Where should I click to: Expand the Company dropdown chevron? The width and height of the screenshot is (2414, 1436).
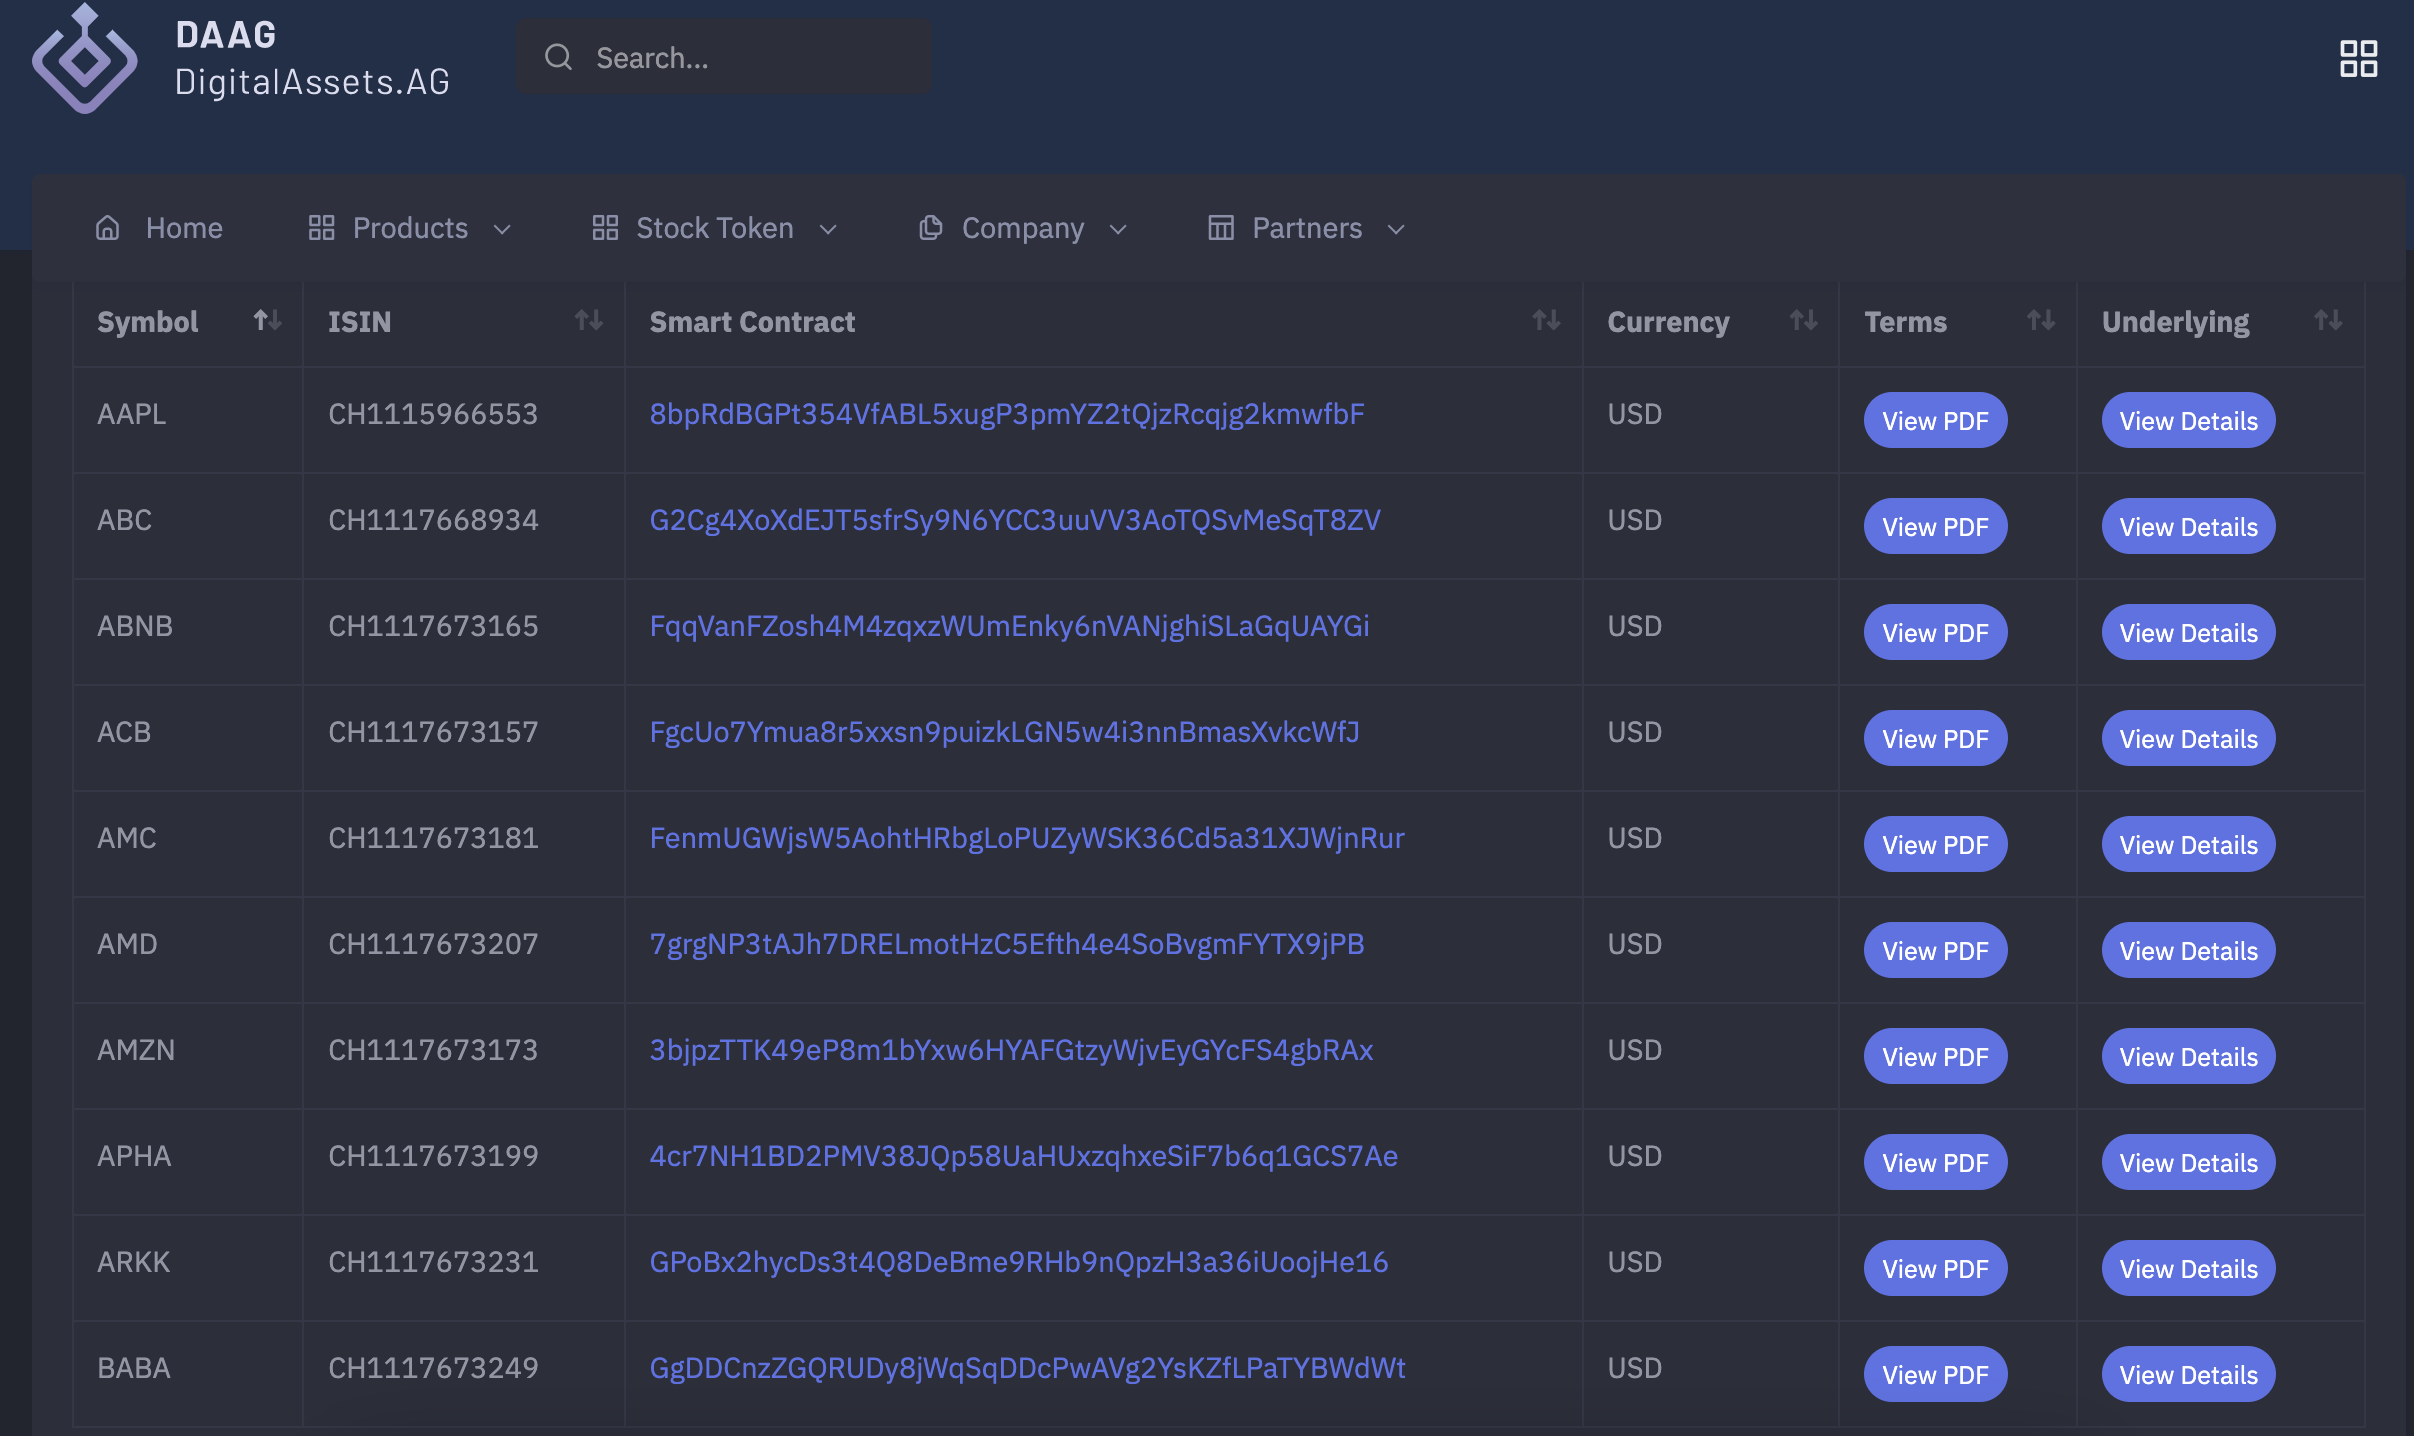[x=1118, y=229]
